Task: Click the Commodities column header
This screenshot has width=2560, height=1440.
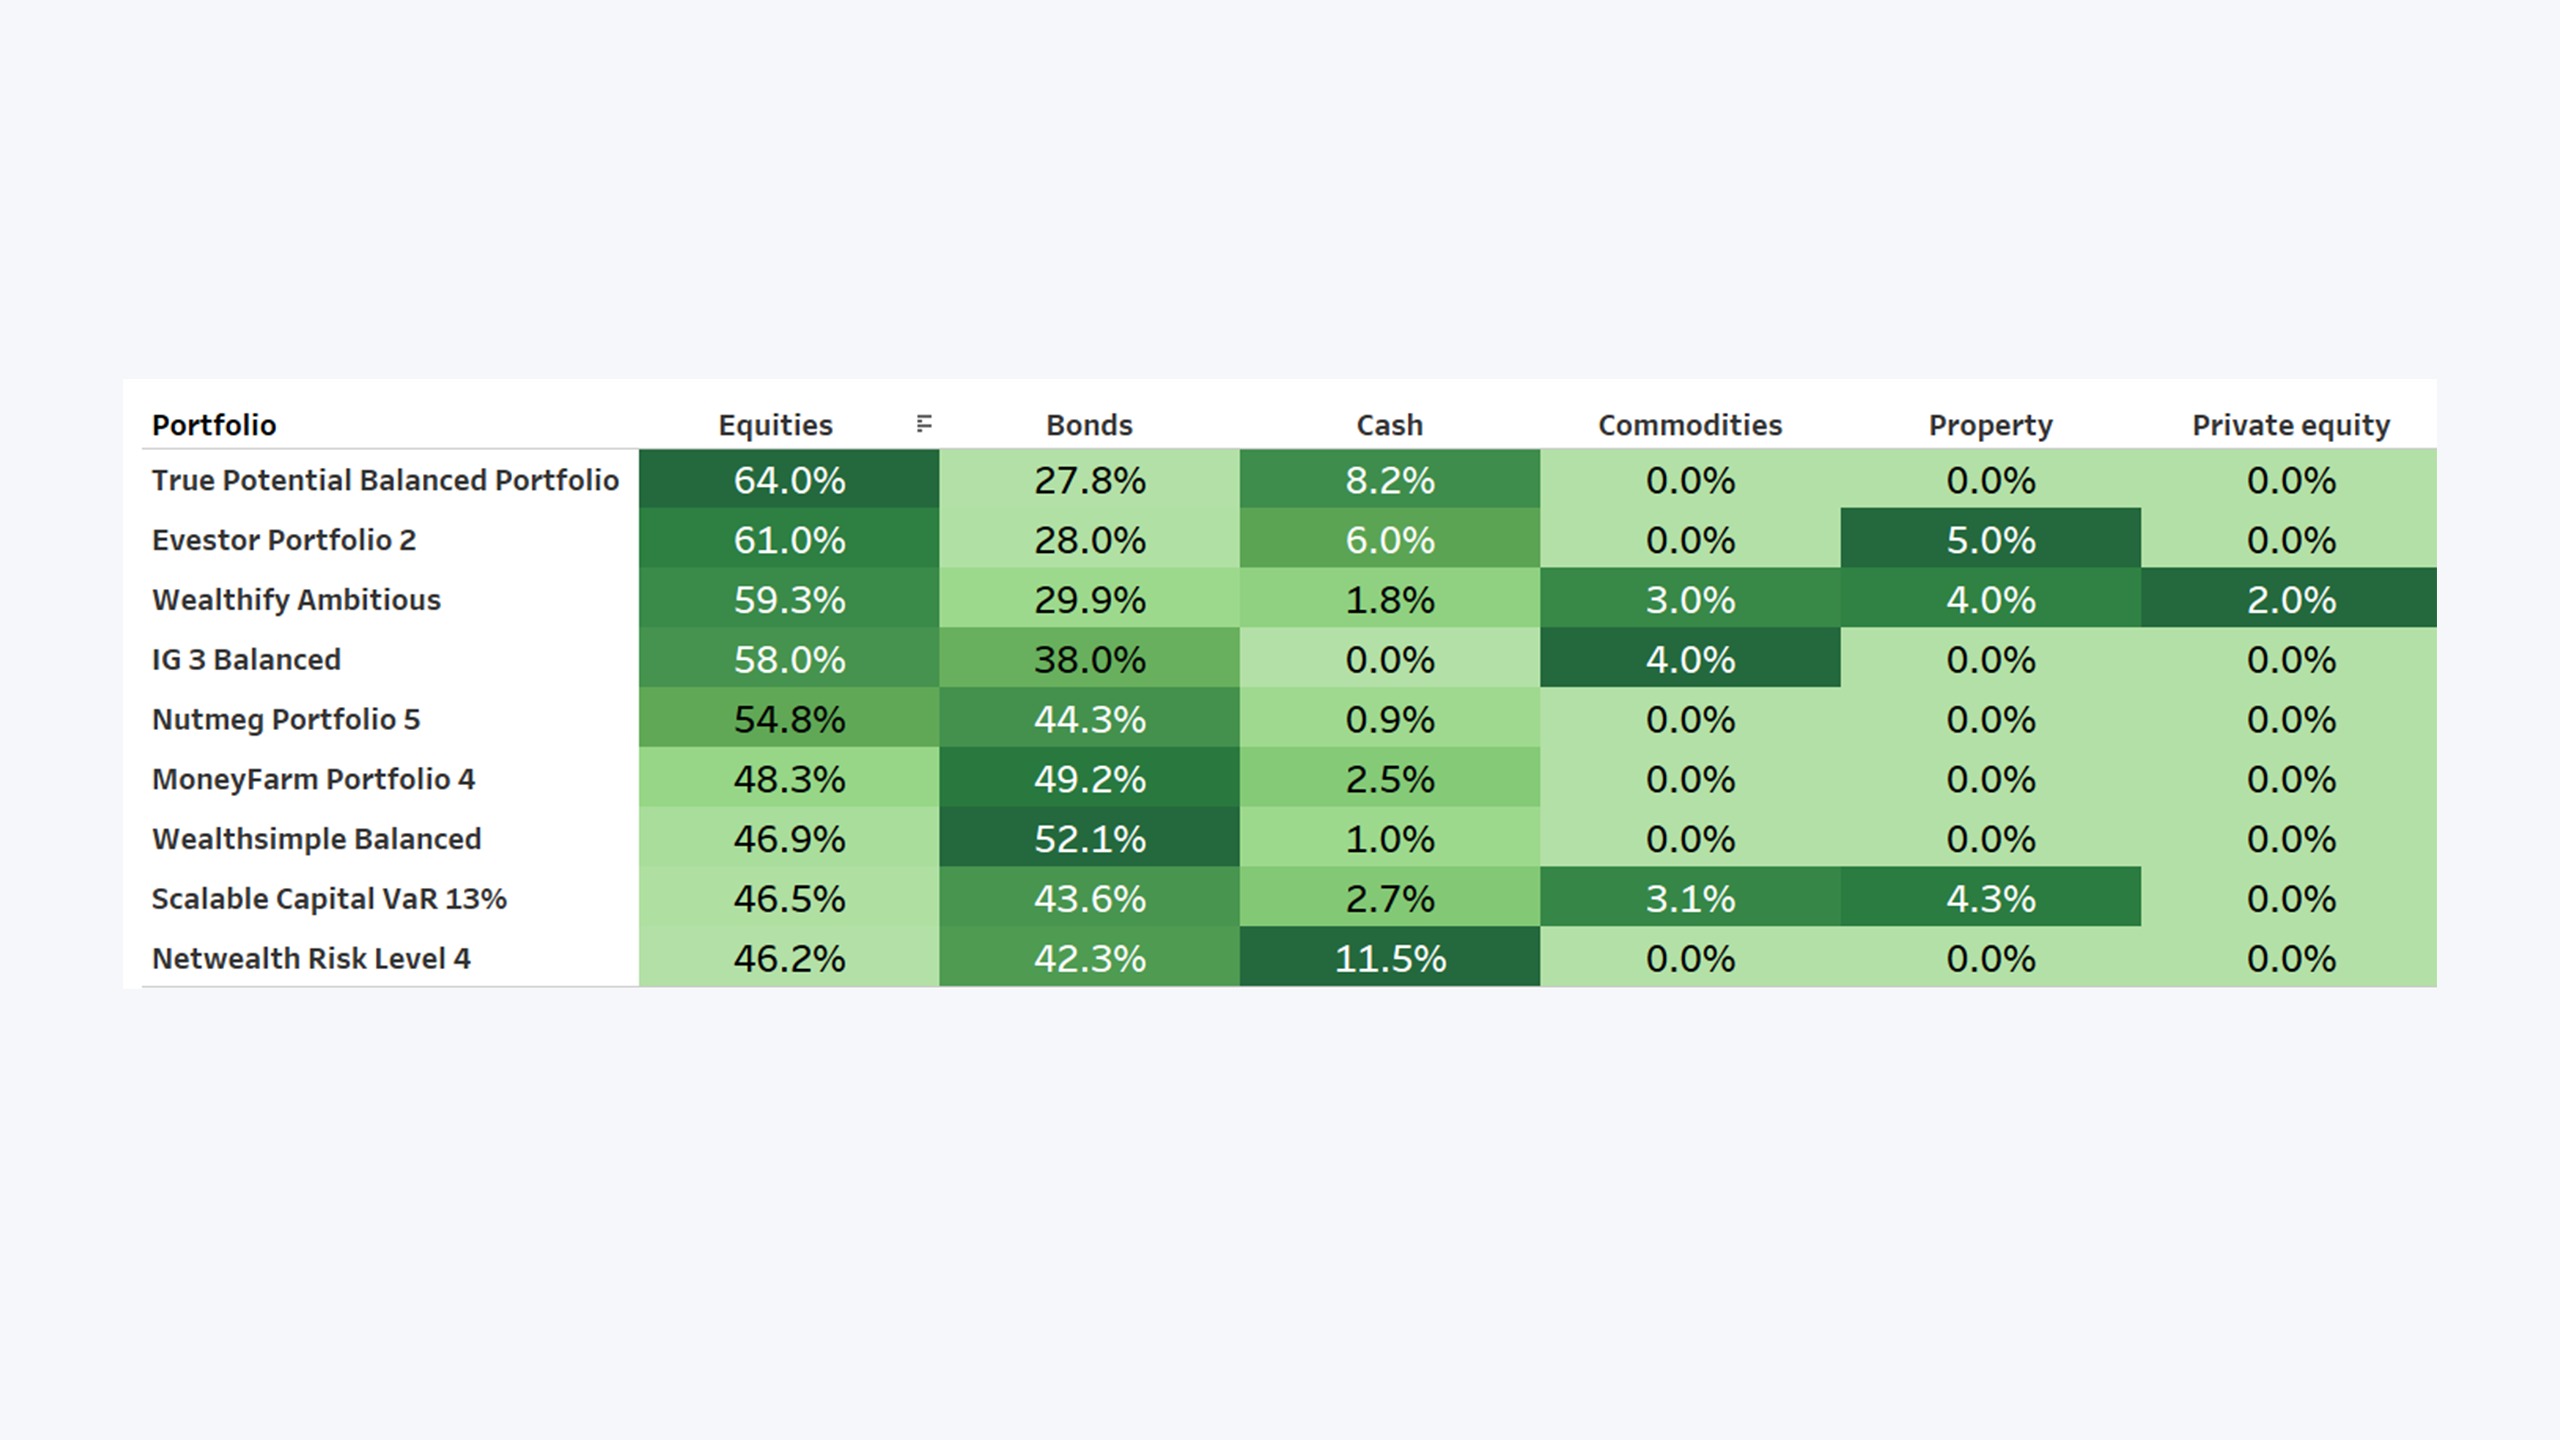Action: (1690, 425)
